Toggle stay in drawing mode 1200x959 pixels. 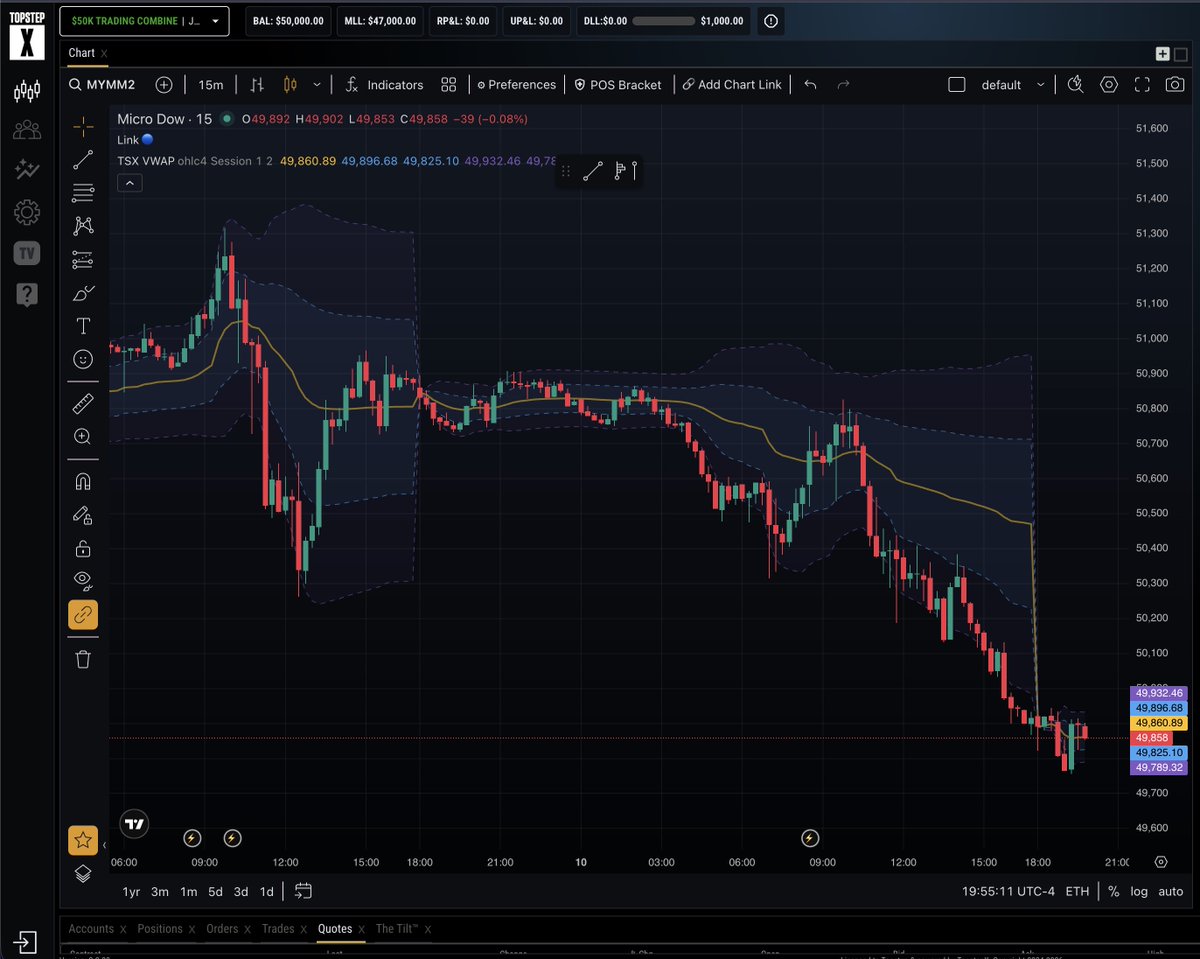(83, 515)
